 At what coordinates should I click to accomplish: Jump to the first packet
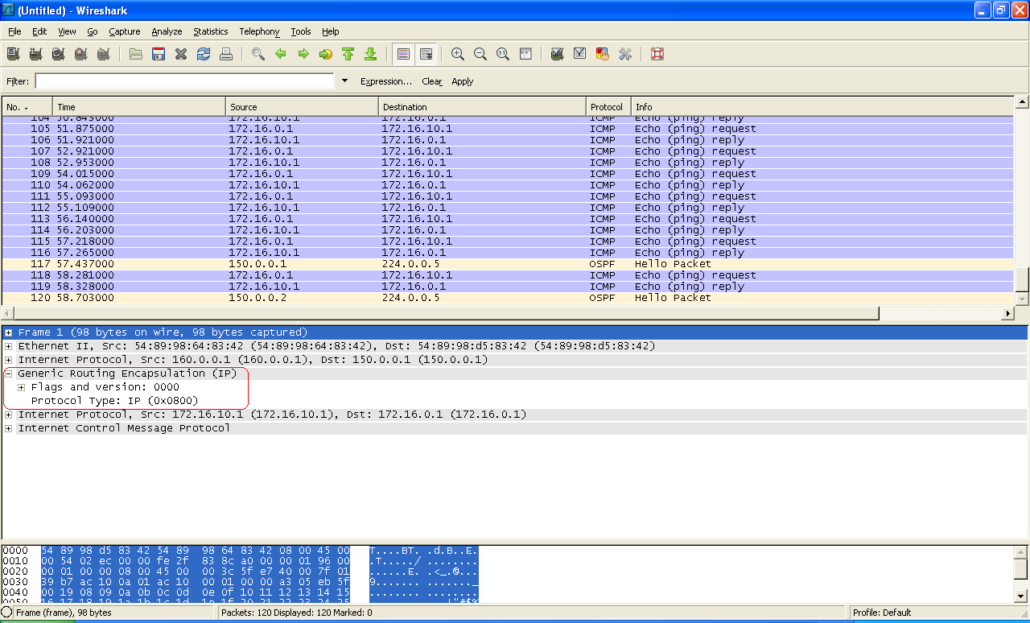click(347, 53)
